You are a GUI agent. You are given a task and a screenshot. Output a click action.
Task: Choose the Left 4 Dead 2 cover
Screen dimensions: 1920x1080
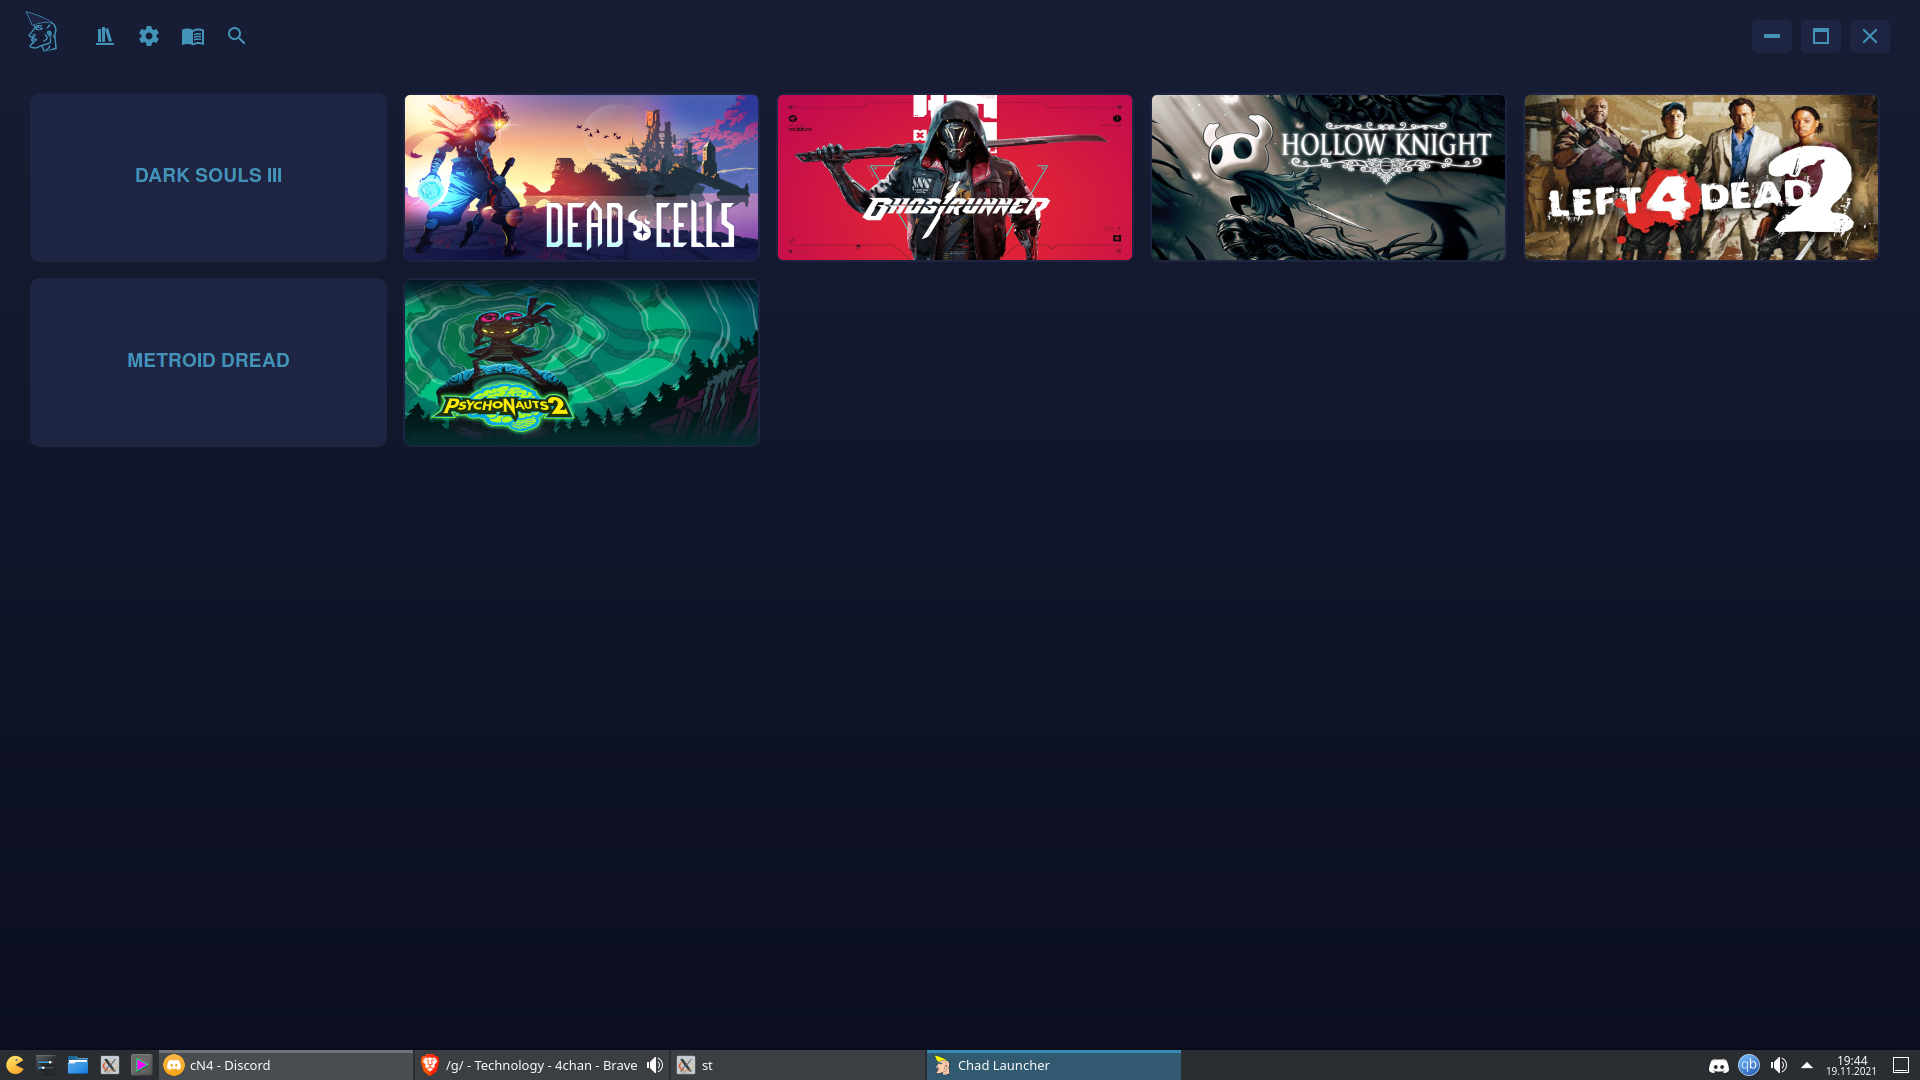click(1701, 177)
